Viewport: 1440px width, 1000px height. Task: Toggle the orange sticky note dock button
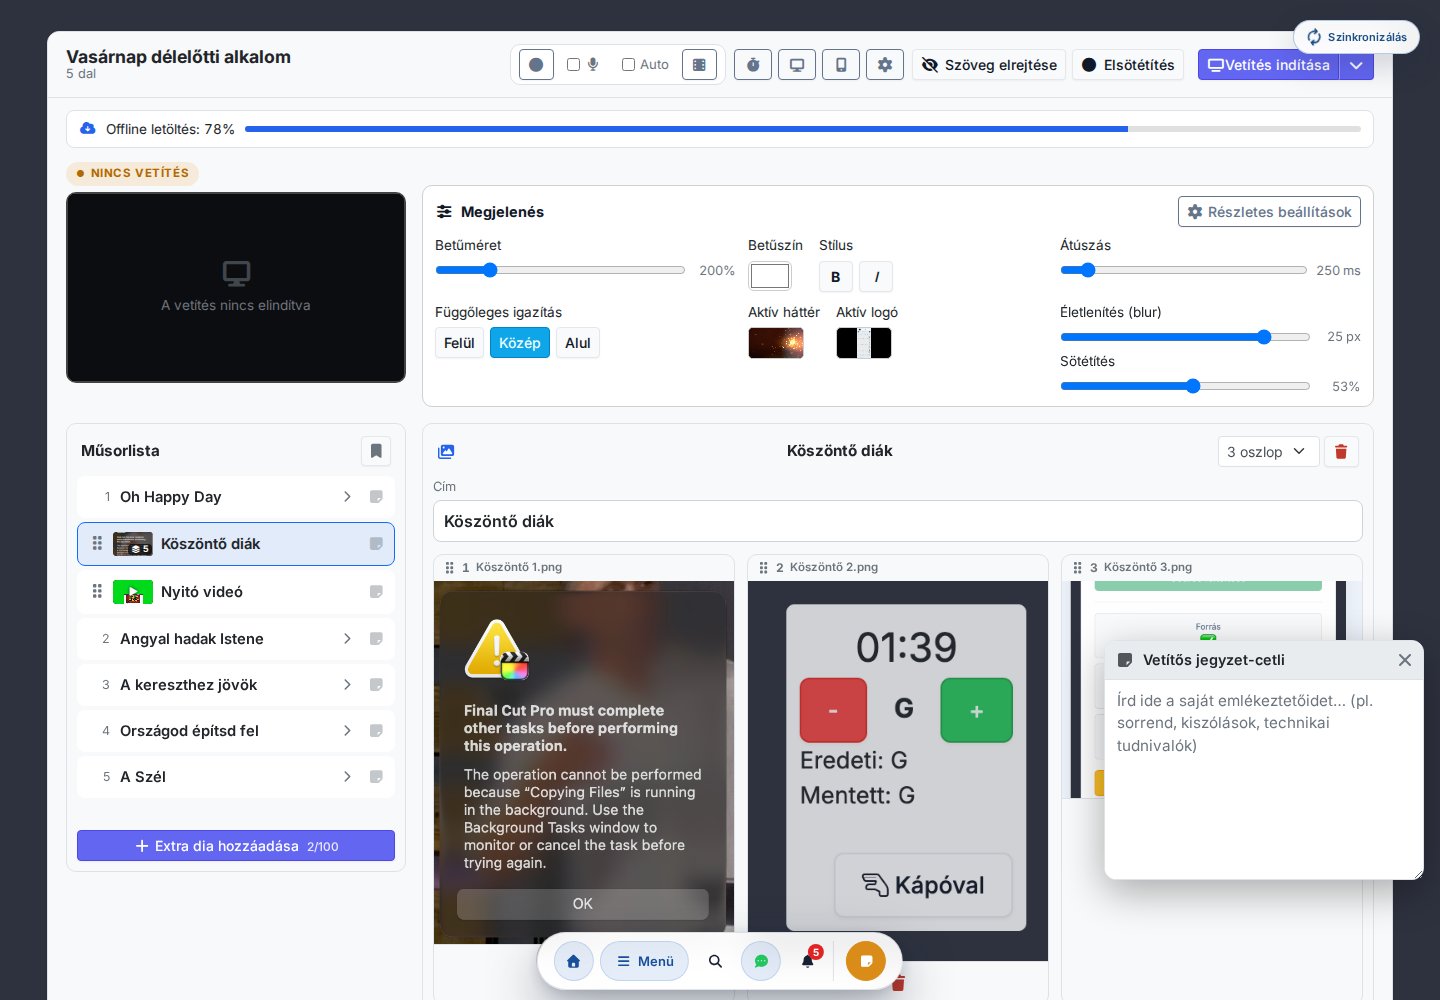[x=866, y=961]
